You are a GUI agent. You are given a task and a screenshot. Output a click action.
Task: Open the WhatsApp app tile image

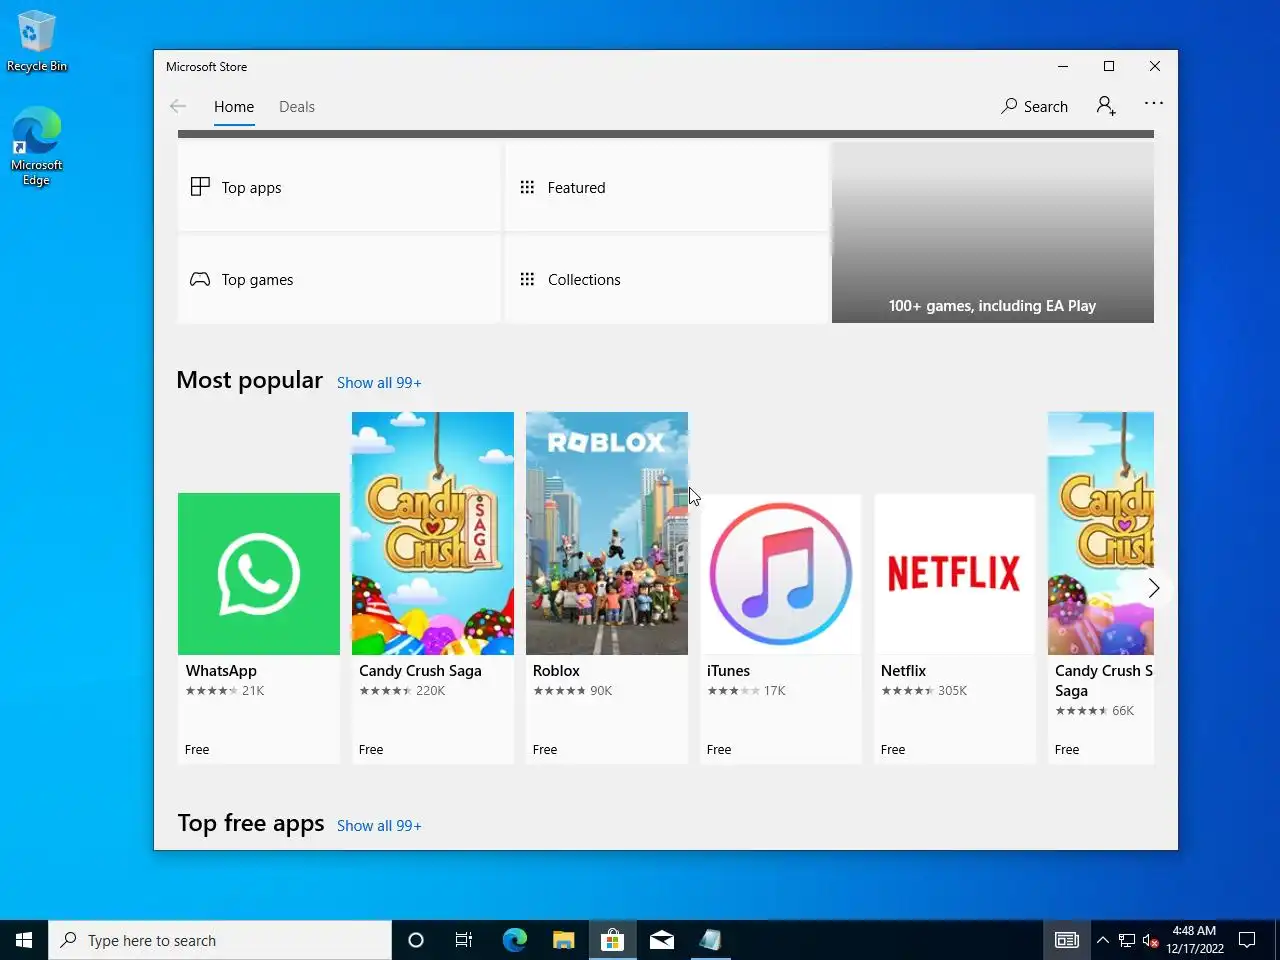coord(259,574)
